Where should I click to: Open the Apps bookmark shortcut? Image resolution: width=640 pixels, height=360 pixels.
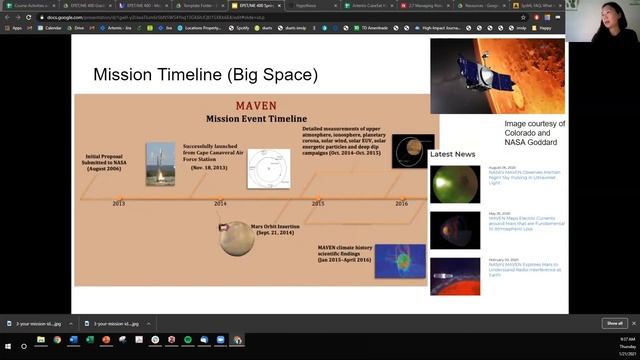point(14,28)
